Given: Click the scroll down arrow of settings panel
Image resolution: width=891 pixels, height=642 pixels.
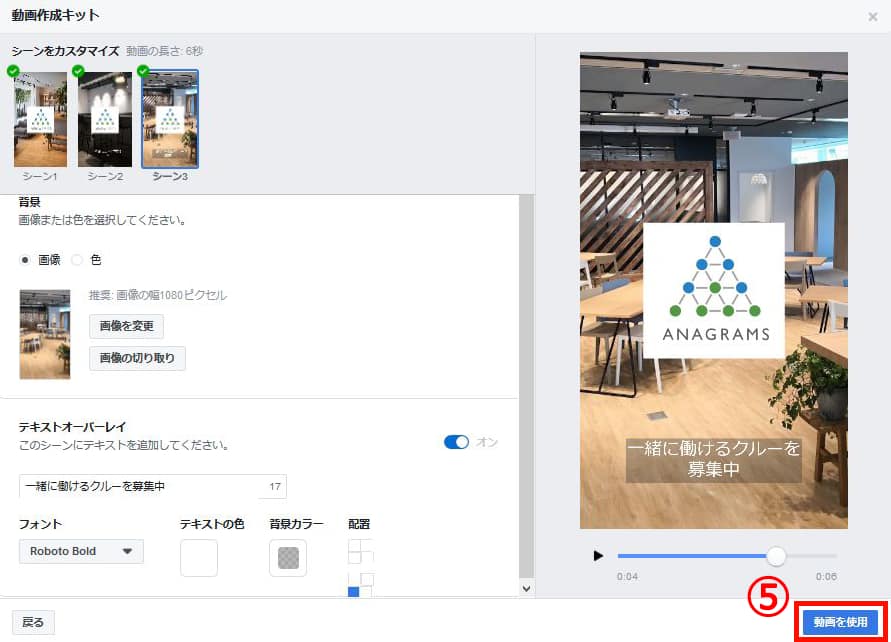Looking at the screenshot, I should [x=526, y=589].
